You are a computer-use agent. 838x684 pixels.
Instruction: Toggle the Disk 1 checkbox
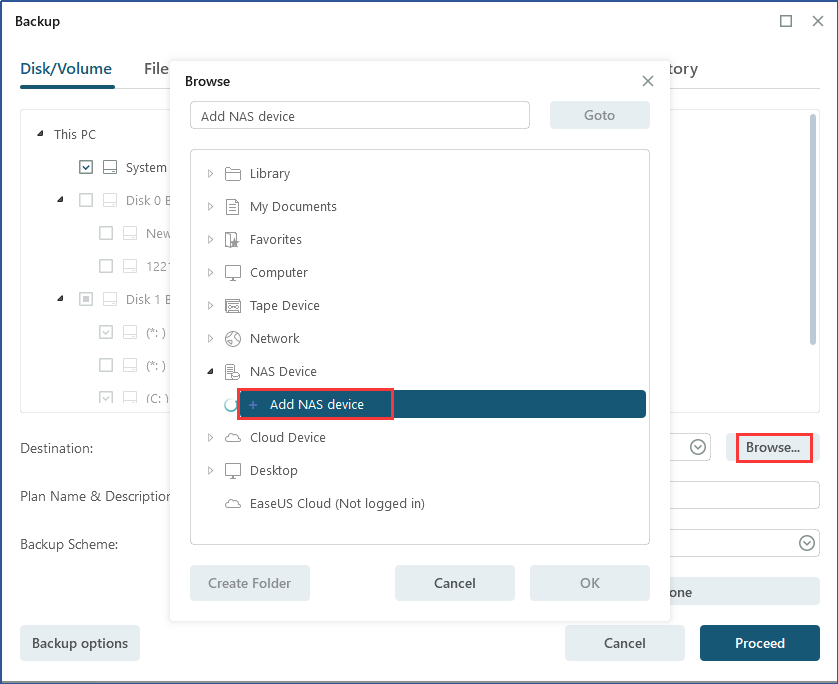tap(86, 300)
